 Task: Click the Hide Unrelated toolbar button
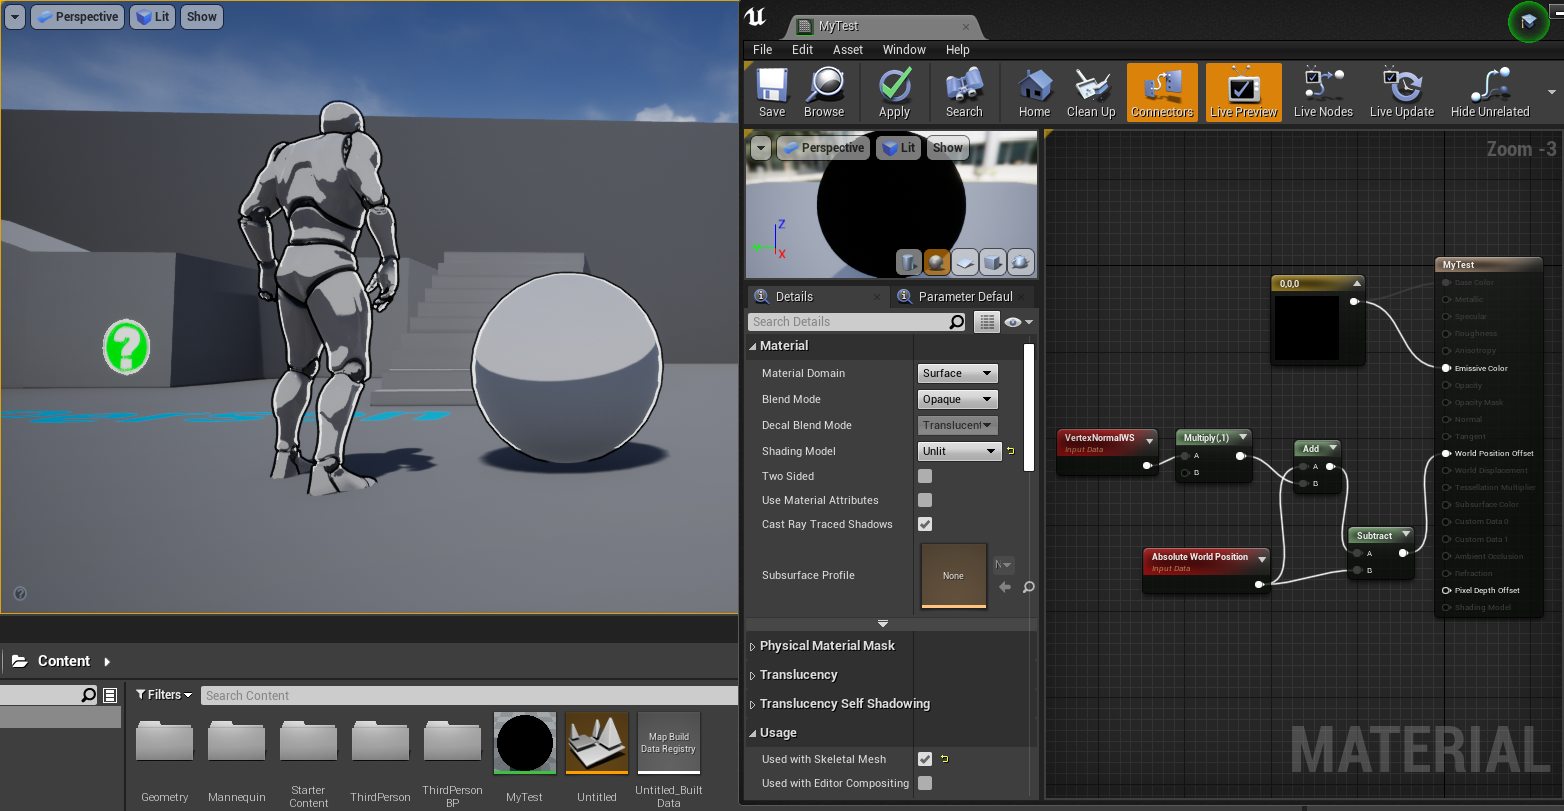pyautogui.click(x=1489, y=92)
